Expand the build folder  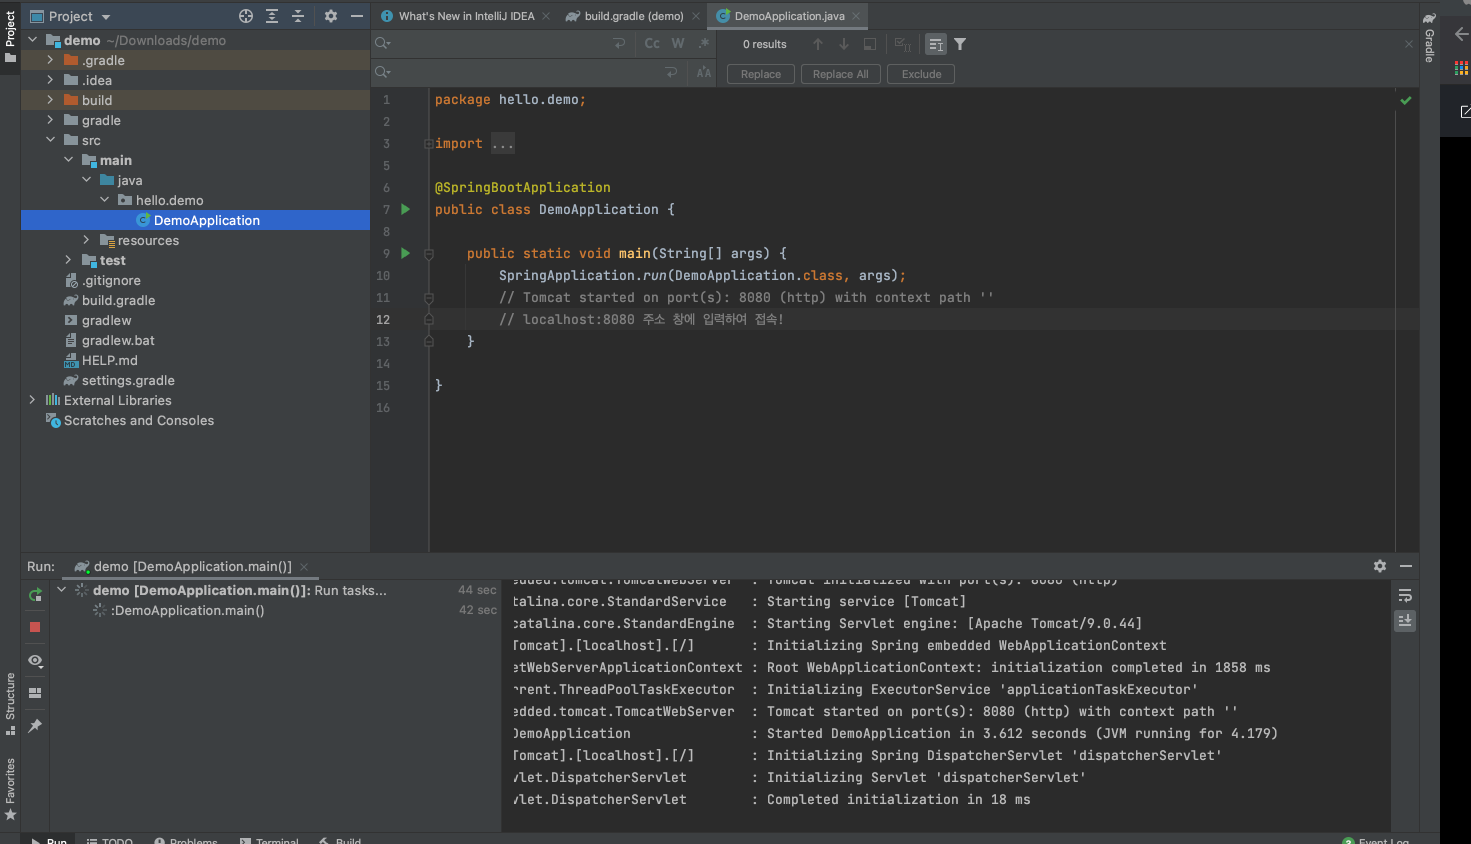tap(50, 100)
